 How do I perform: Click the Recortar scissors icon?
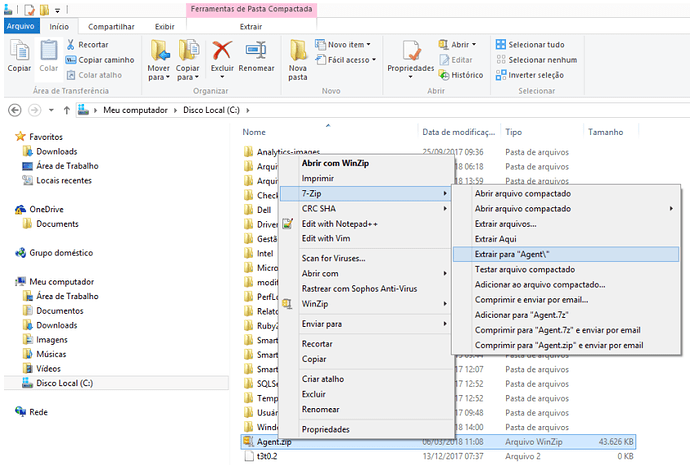71,45
